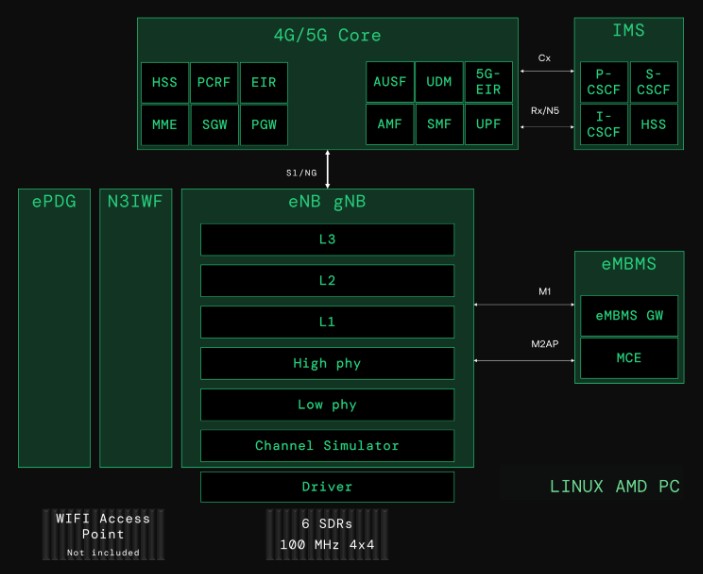
Task: Click the Not included text
Action: coord(103,553)
